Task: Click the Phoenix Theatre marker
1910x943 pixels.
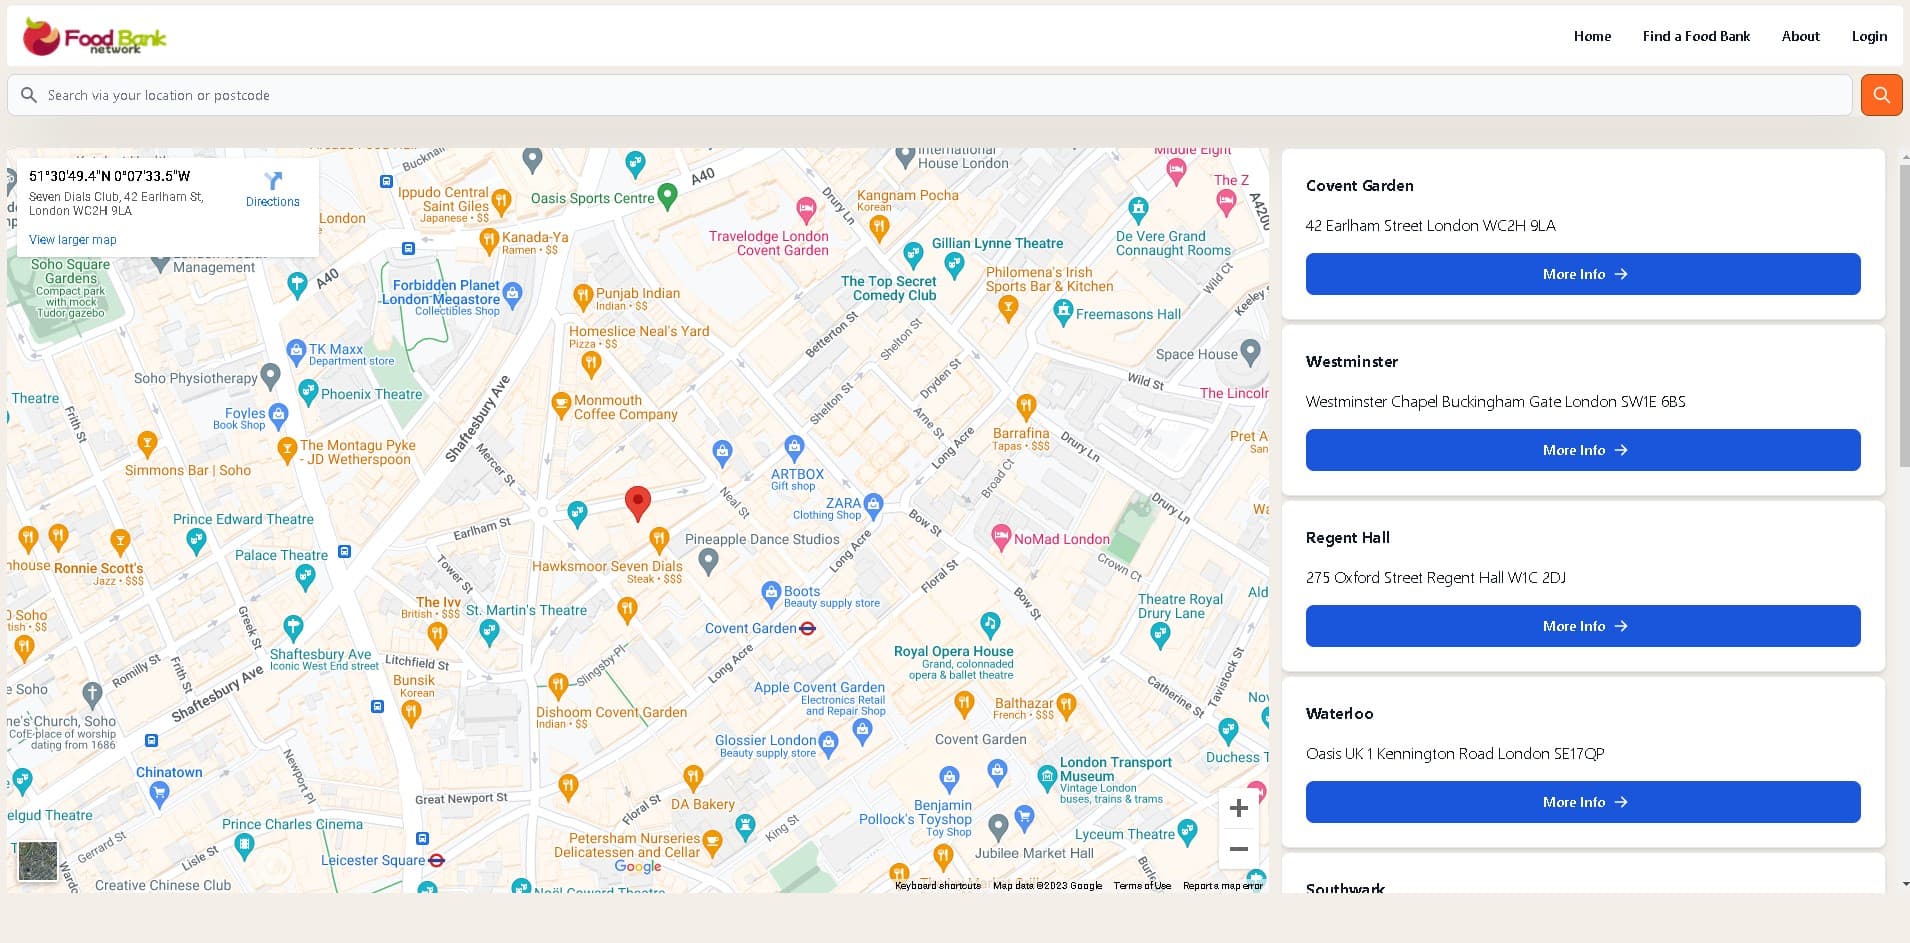Action: 309,392
